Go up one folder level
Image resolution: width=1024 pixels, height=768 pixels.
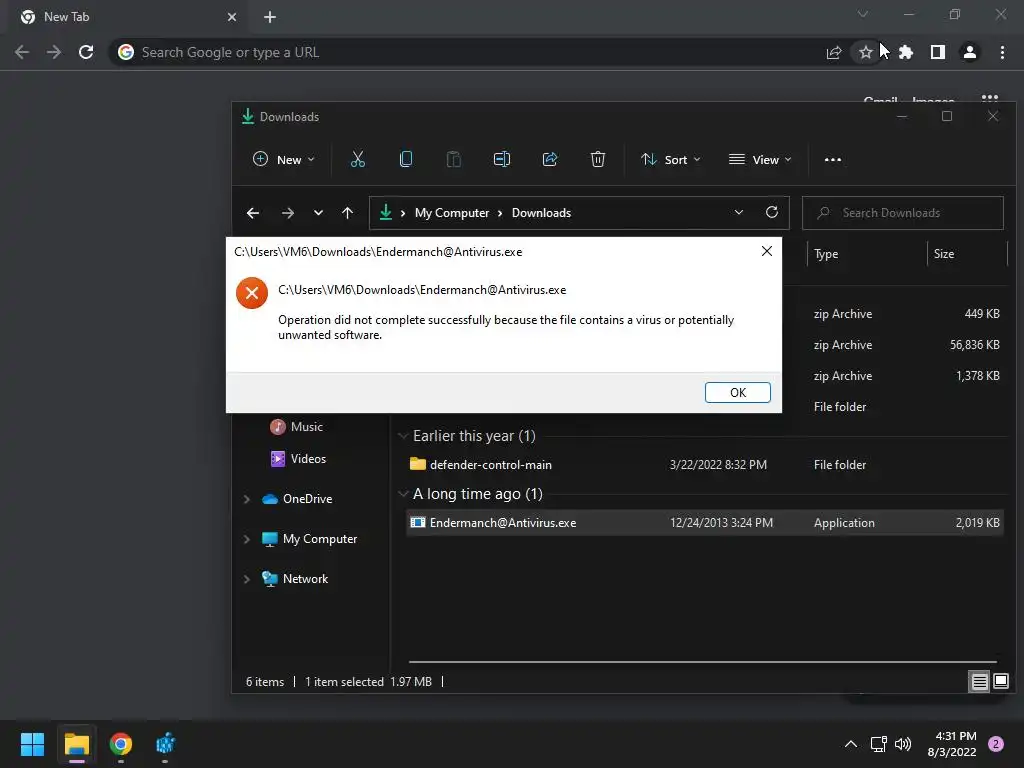click(x=347, y=213)
